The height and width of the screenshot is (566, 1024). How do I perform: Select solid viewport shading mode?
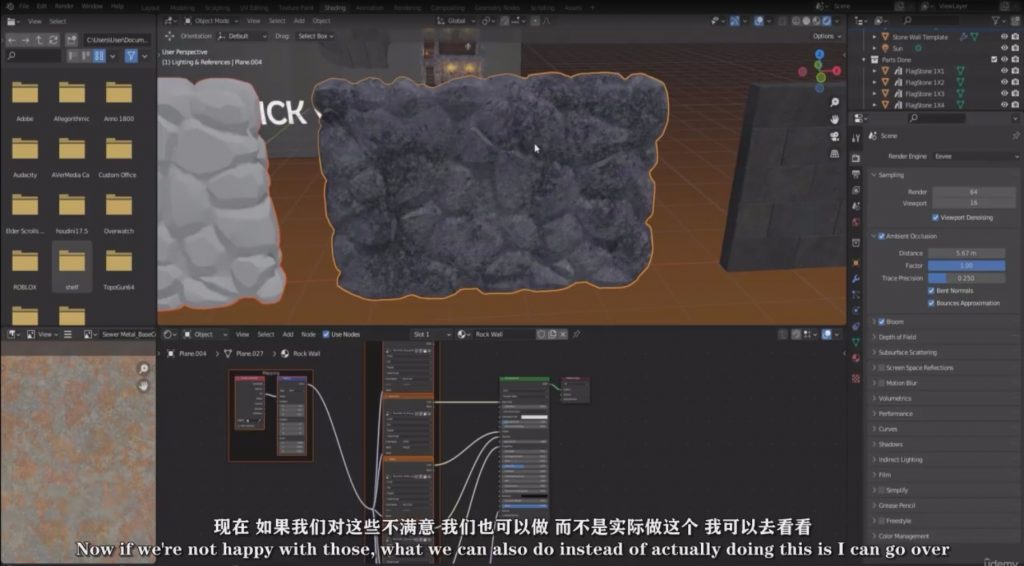click(806, 21)
